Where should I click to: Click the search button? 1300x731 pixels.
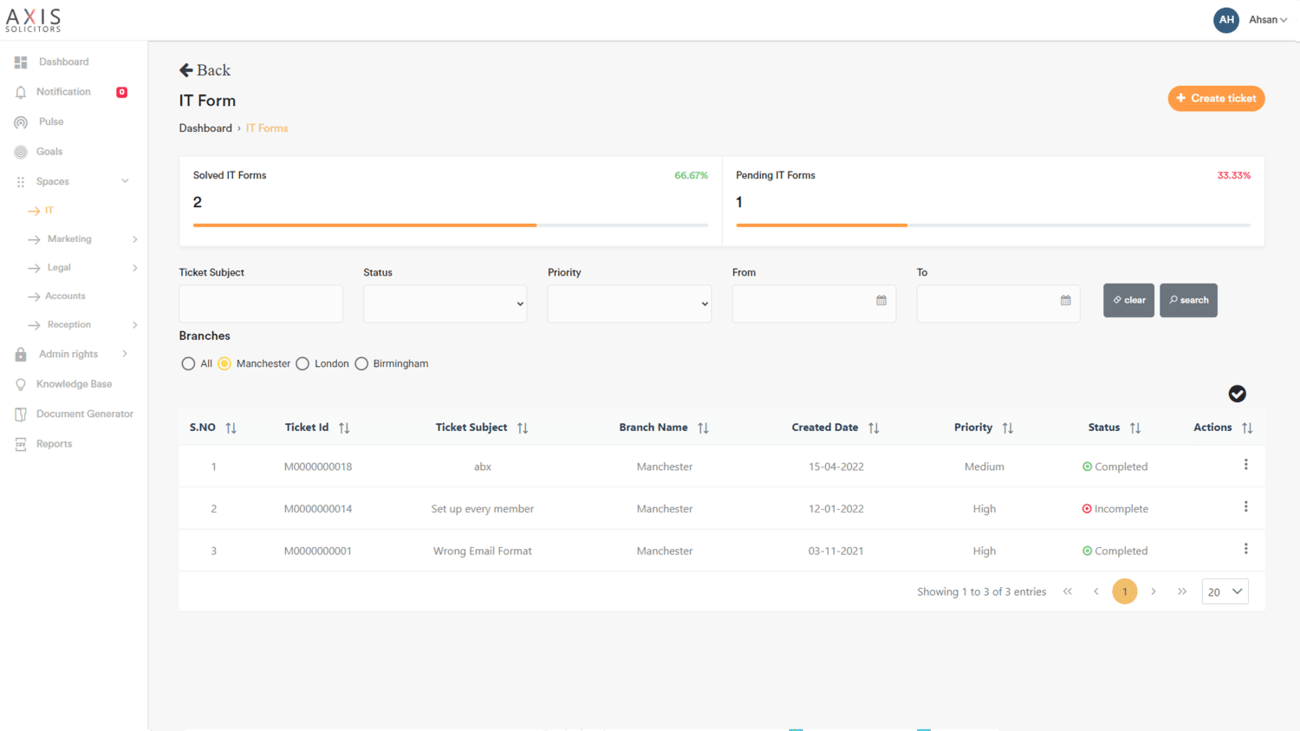click(x=1188, y=300)
